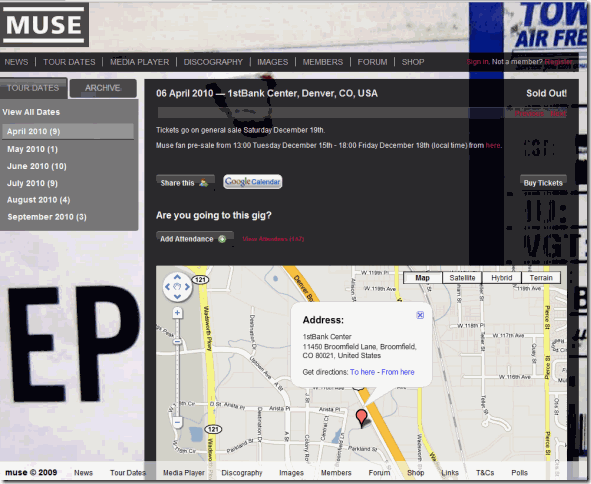Screen dimensions: 591x484
Task: Select May 2010 (1) dates
Action: point(32,149)
